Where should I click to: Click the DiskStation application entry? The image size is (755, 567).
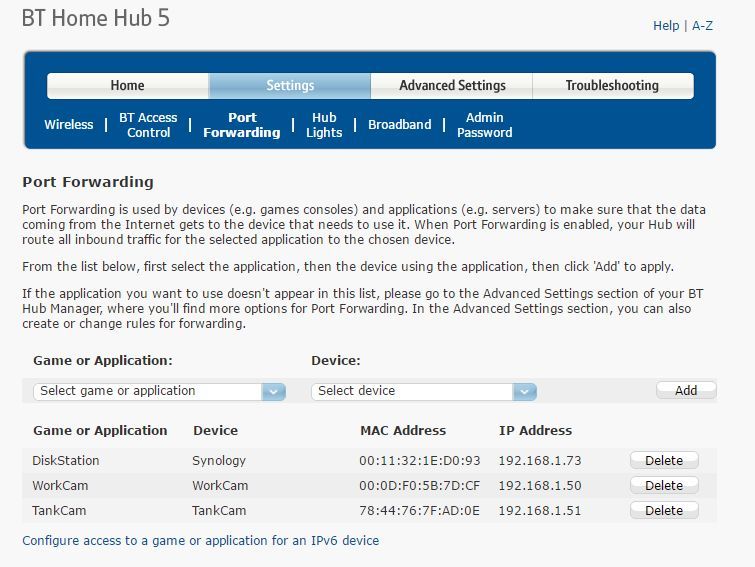[x=65, y=461]
